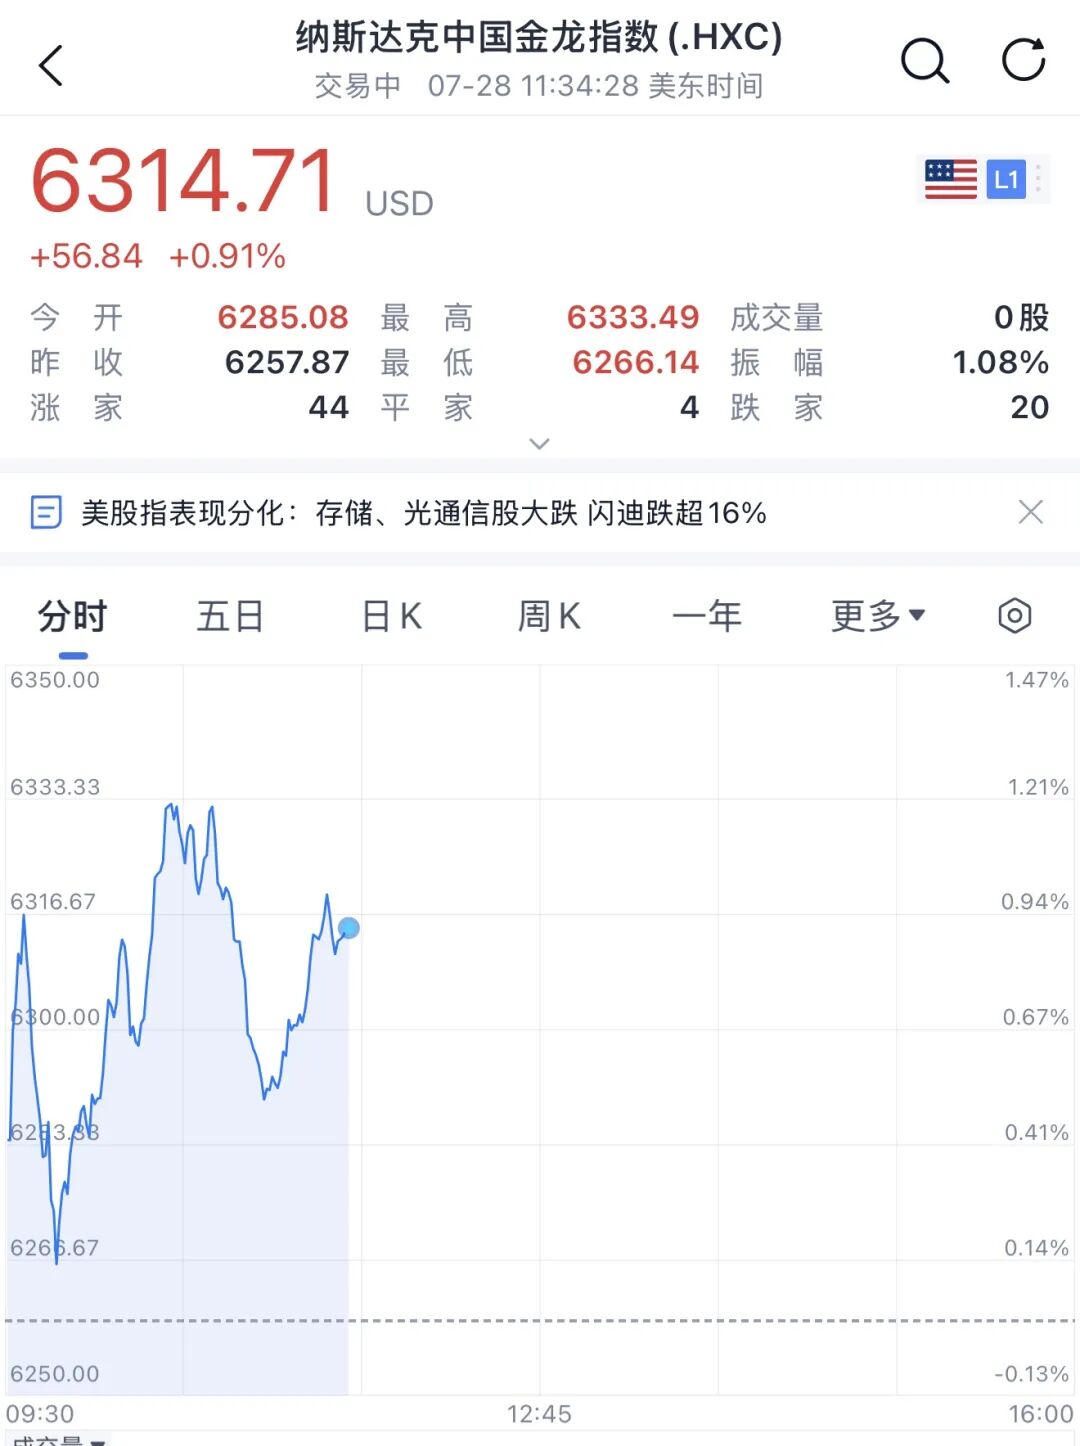This screenshot has height=1446, width=1080.
Task: Tap the three-dot menu beside L1
Action: point(1039,178)
